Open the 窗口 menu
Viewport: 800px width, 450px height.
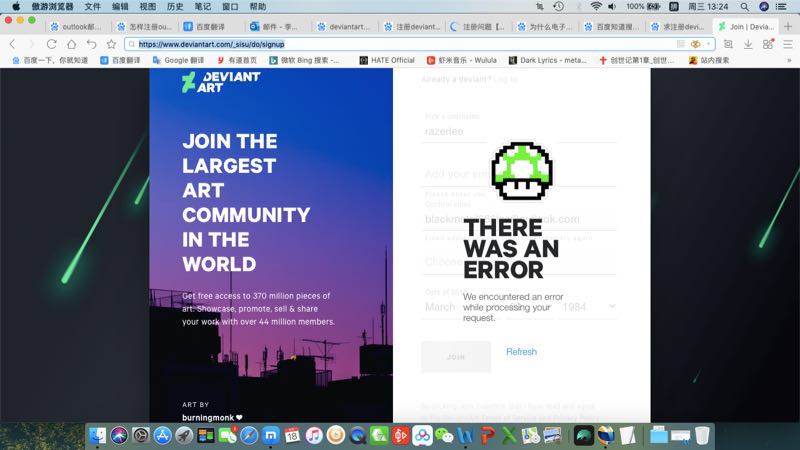[x=230, y=7]
